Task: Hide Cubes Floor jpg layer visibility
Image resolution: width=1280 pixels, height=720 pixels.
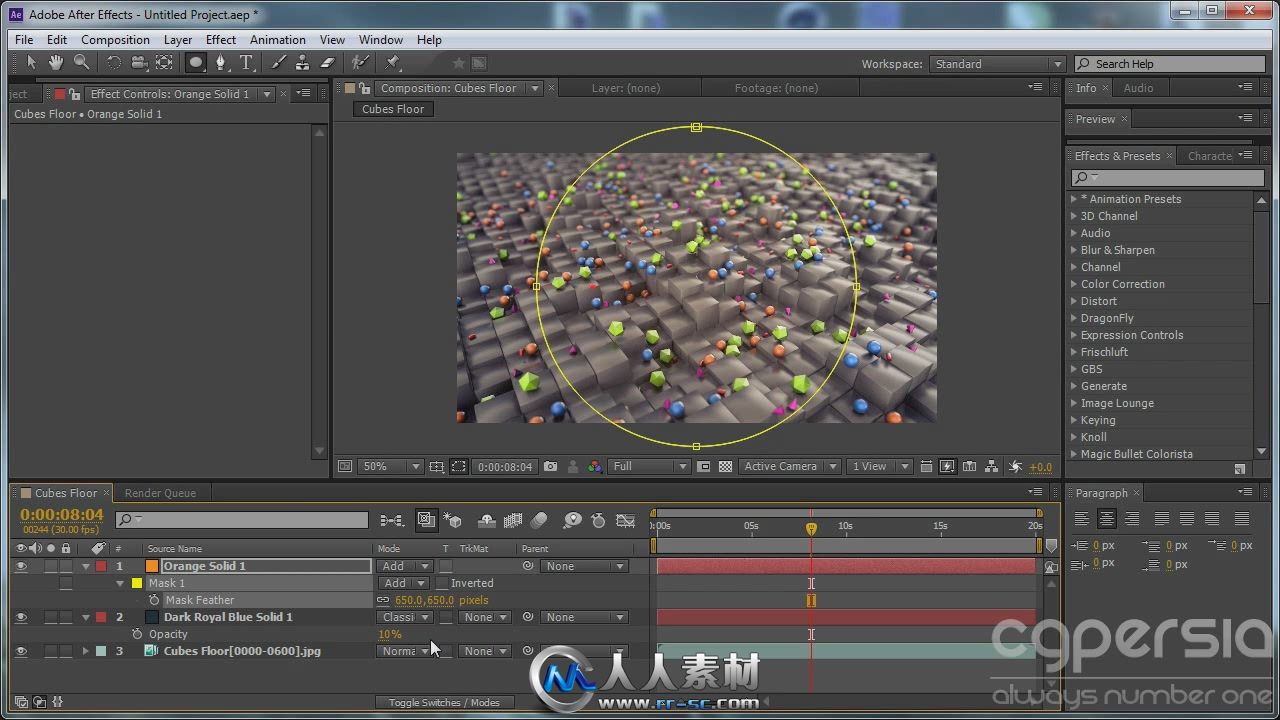Action: tap(21, 651)
